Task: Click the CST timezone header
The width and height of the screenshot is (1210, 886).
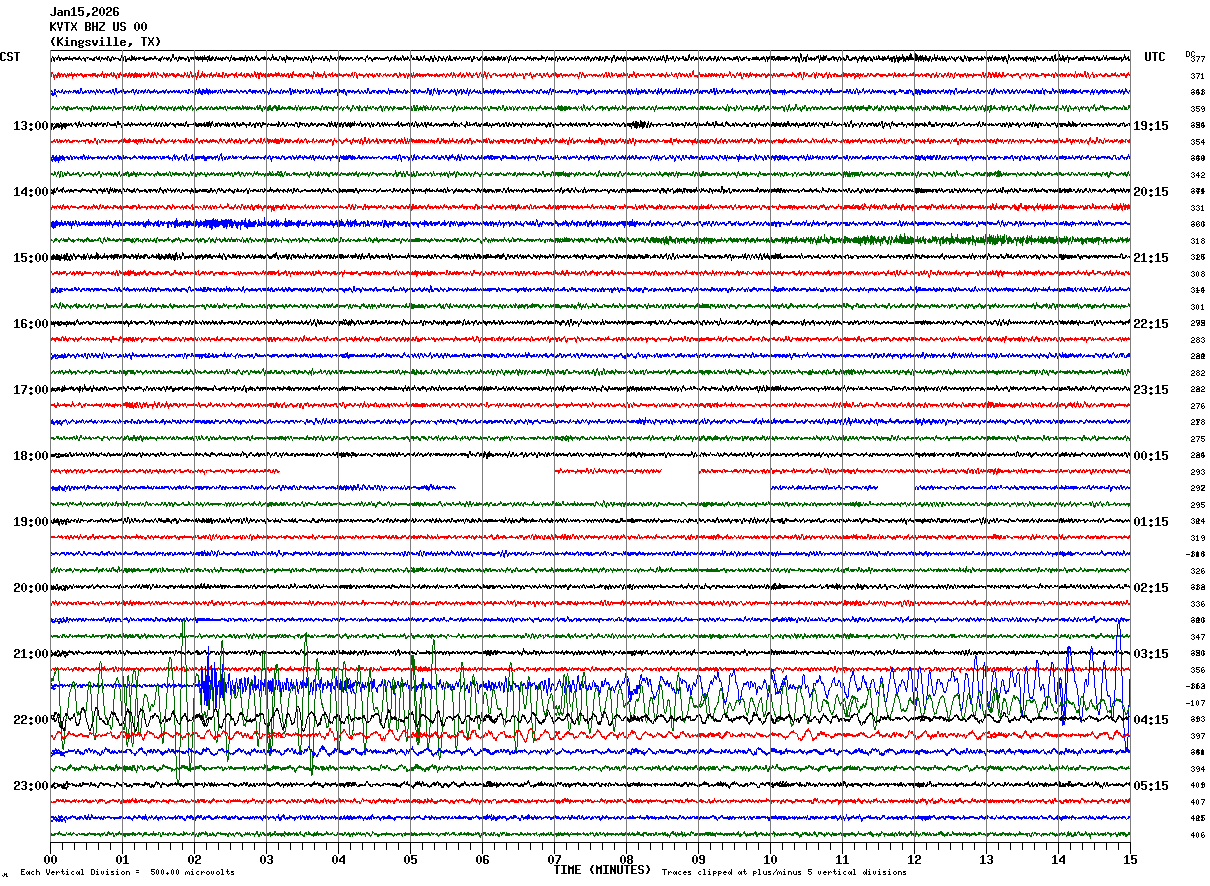Action: [x=10, y=57]
